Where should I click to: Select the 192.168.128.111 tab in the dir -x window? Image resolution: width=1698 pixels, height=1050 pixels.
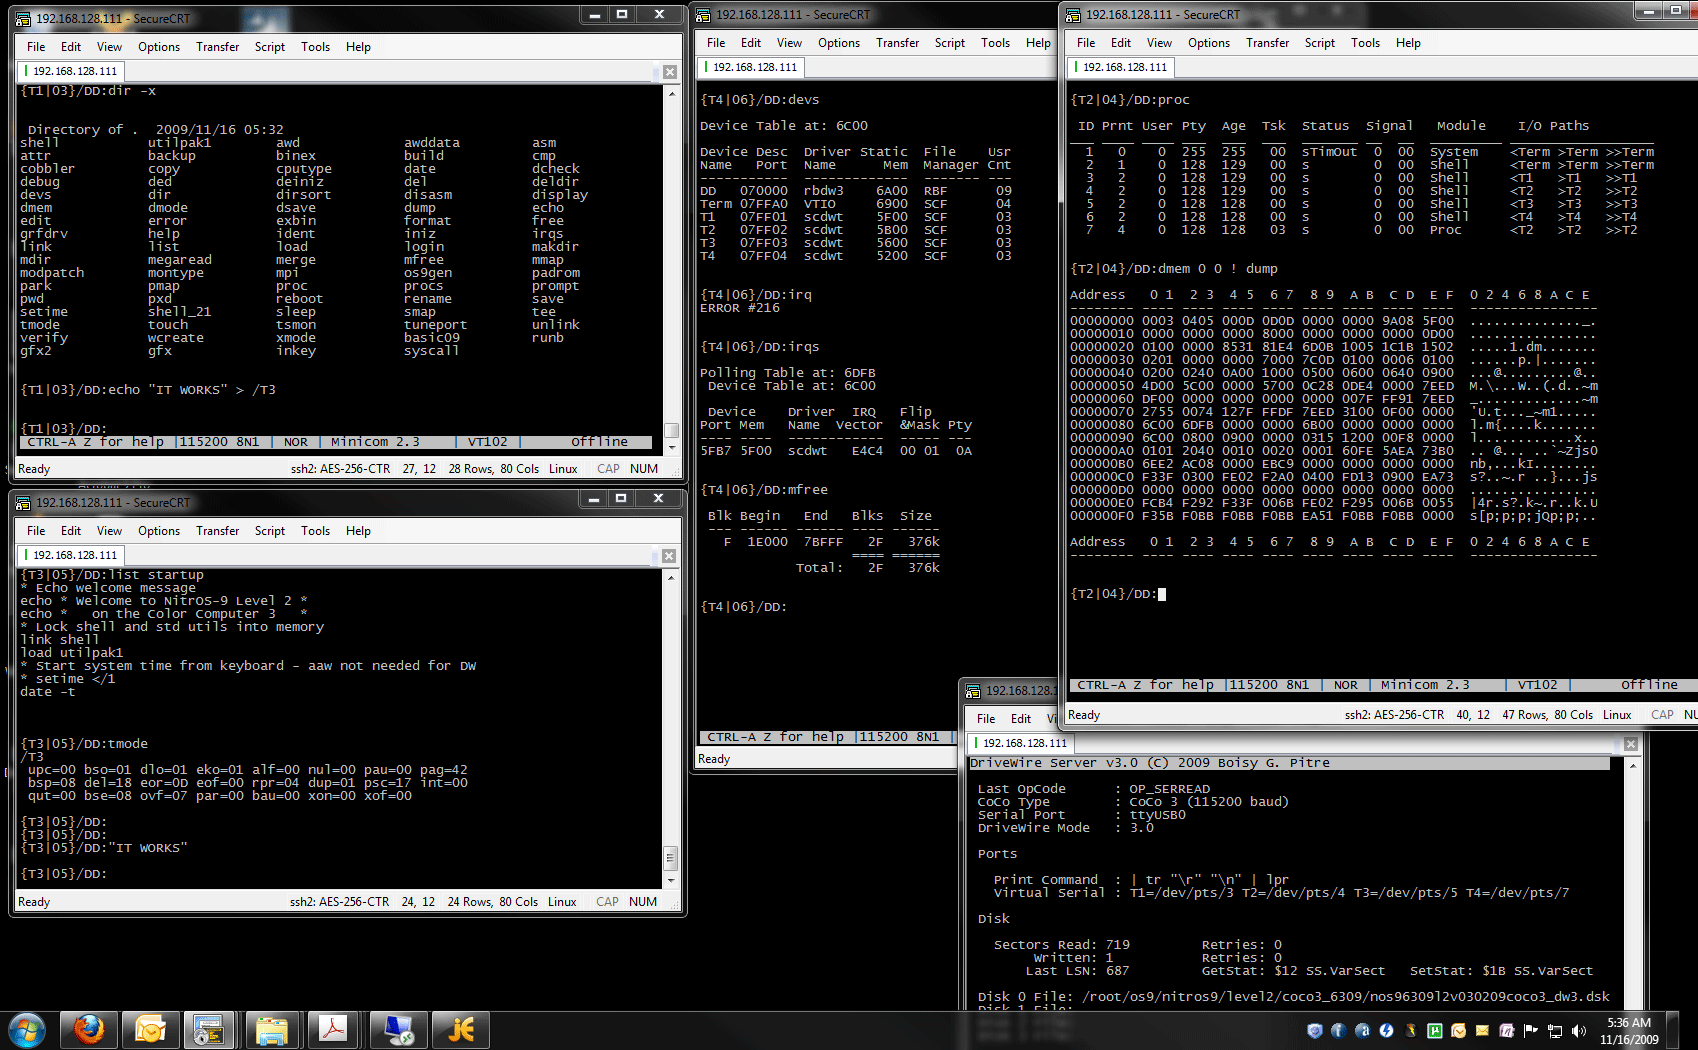coord(70,71)
